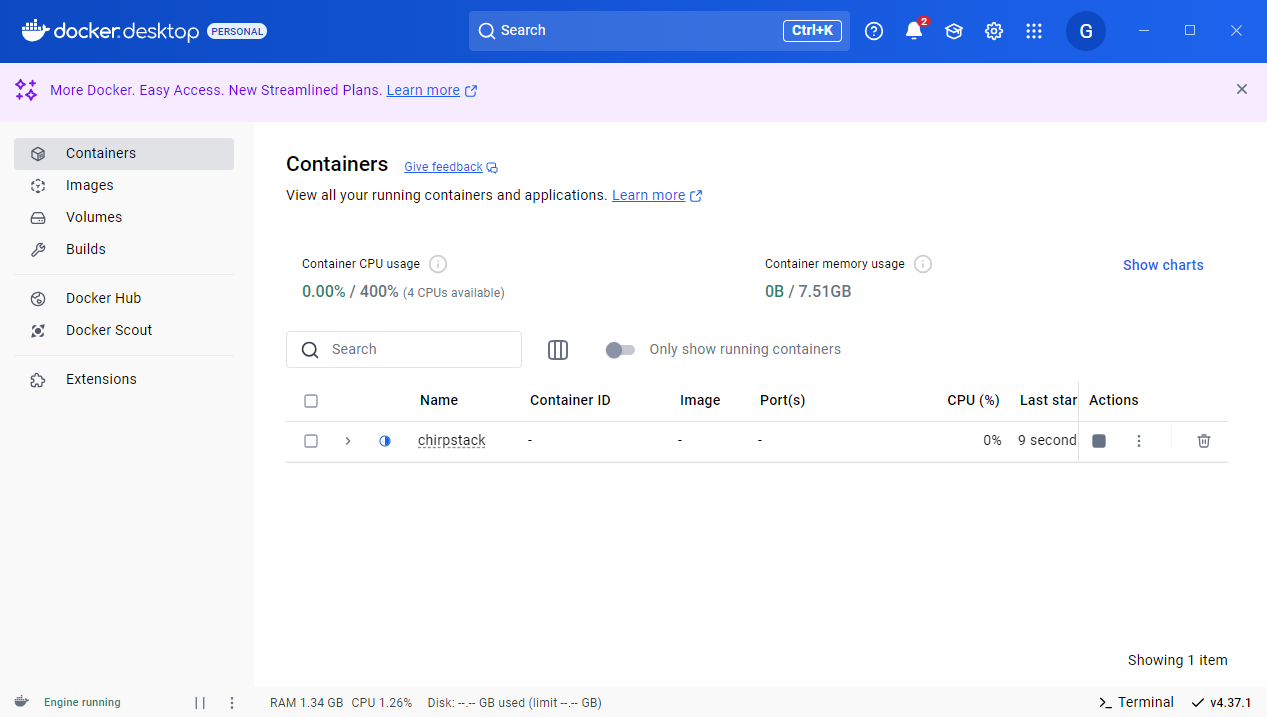The width and height of the screenshot is (1267, 717).
Task: Open the Learning center graduation cap icon
Action: 954,31
